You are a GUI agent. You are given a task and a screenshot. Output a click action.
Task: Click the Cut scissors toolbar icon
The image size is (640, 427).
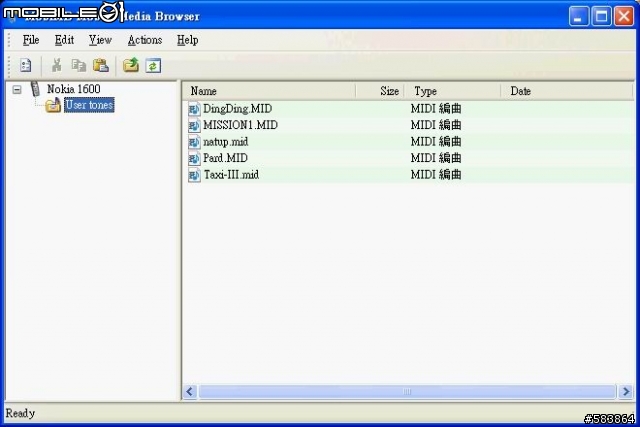coord(56,65)
